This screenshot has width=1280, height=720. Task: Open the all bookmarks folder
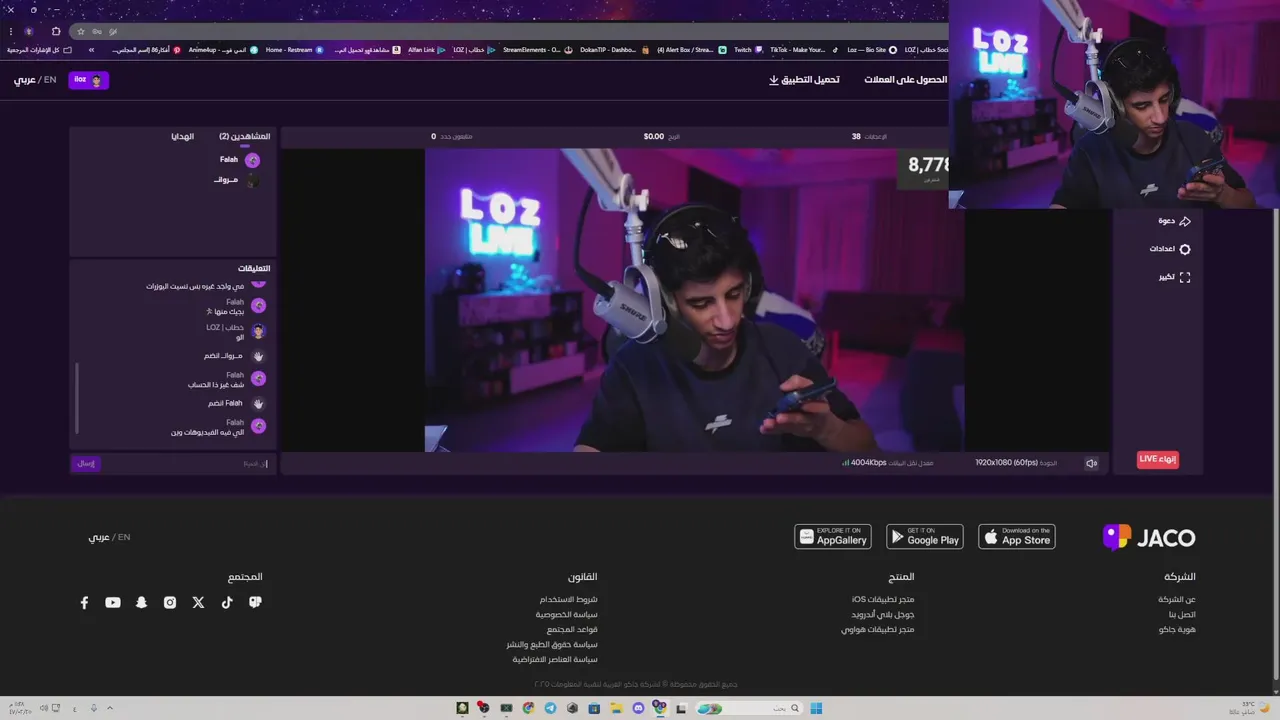tap(40, 50)
